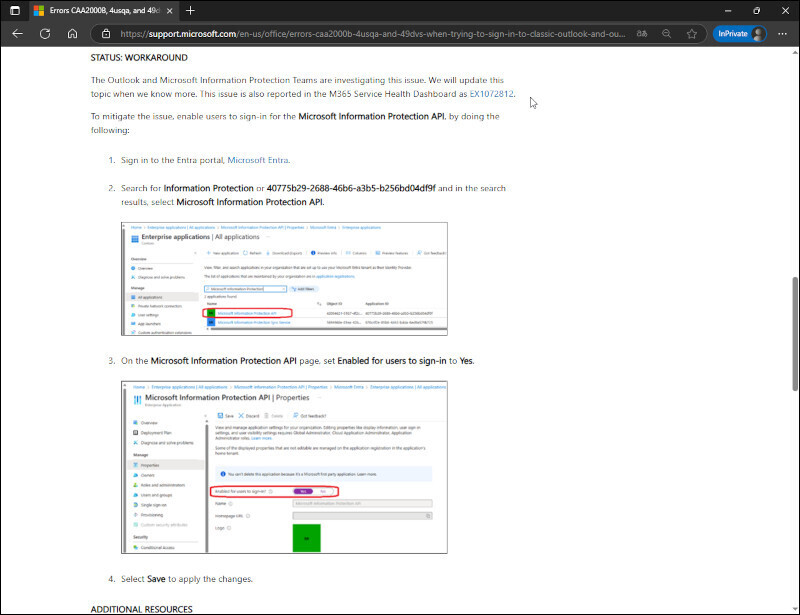Open the EX1072812 service health link
Image resolution: width=800 pixels, height=615 pixels.
(491, 94)
